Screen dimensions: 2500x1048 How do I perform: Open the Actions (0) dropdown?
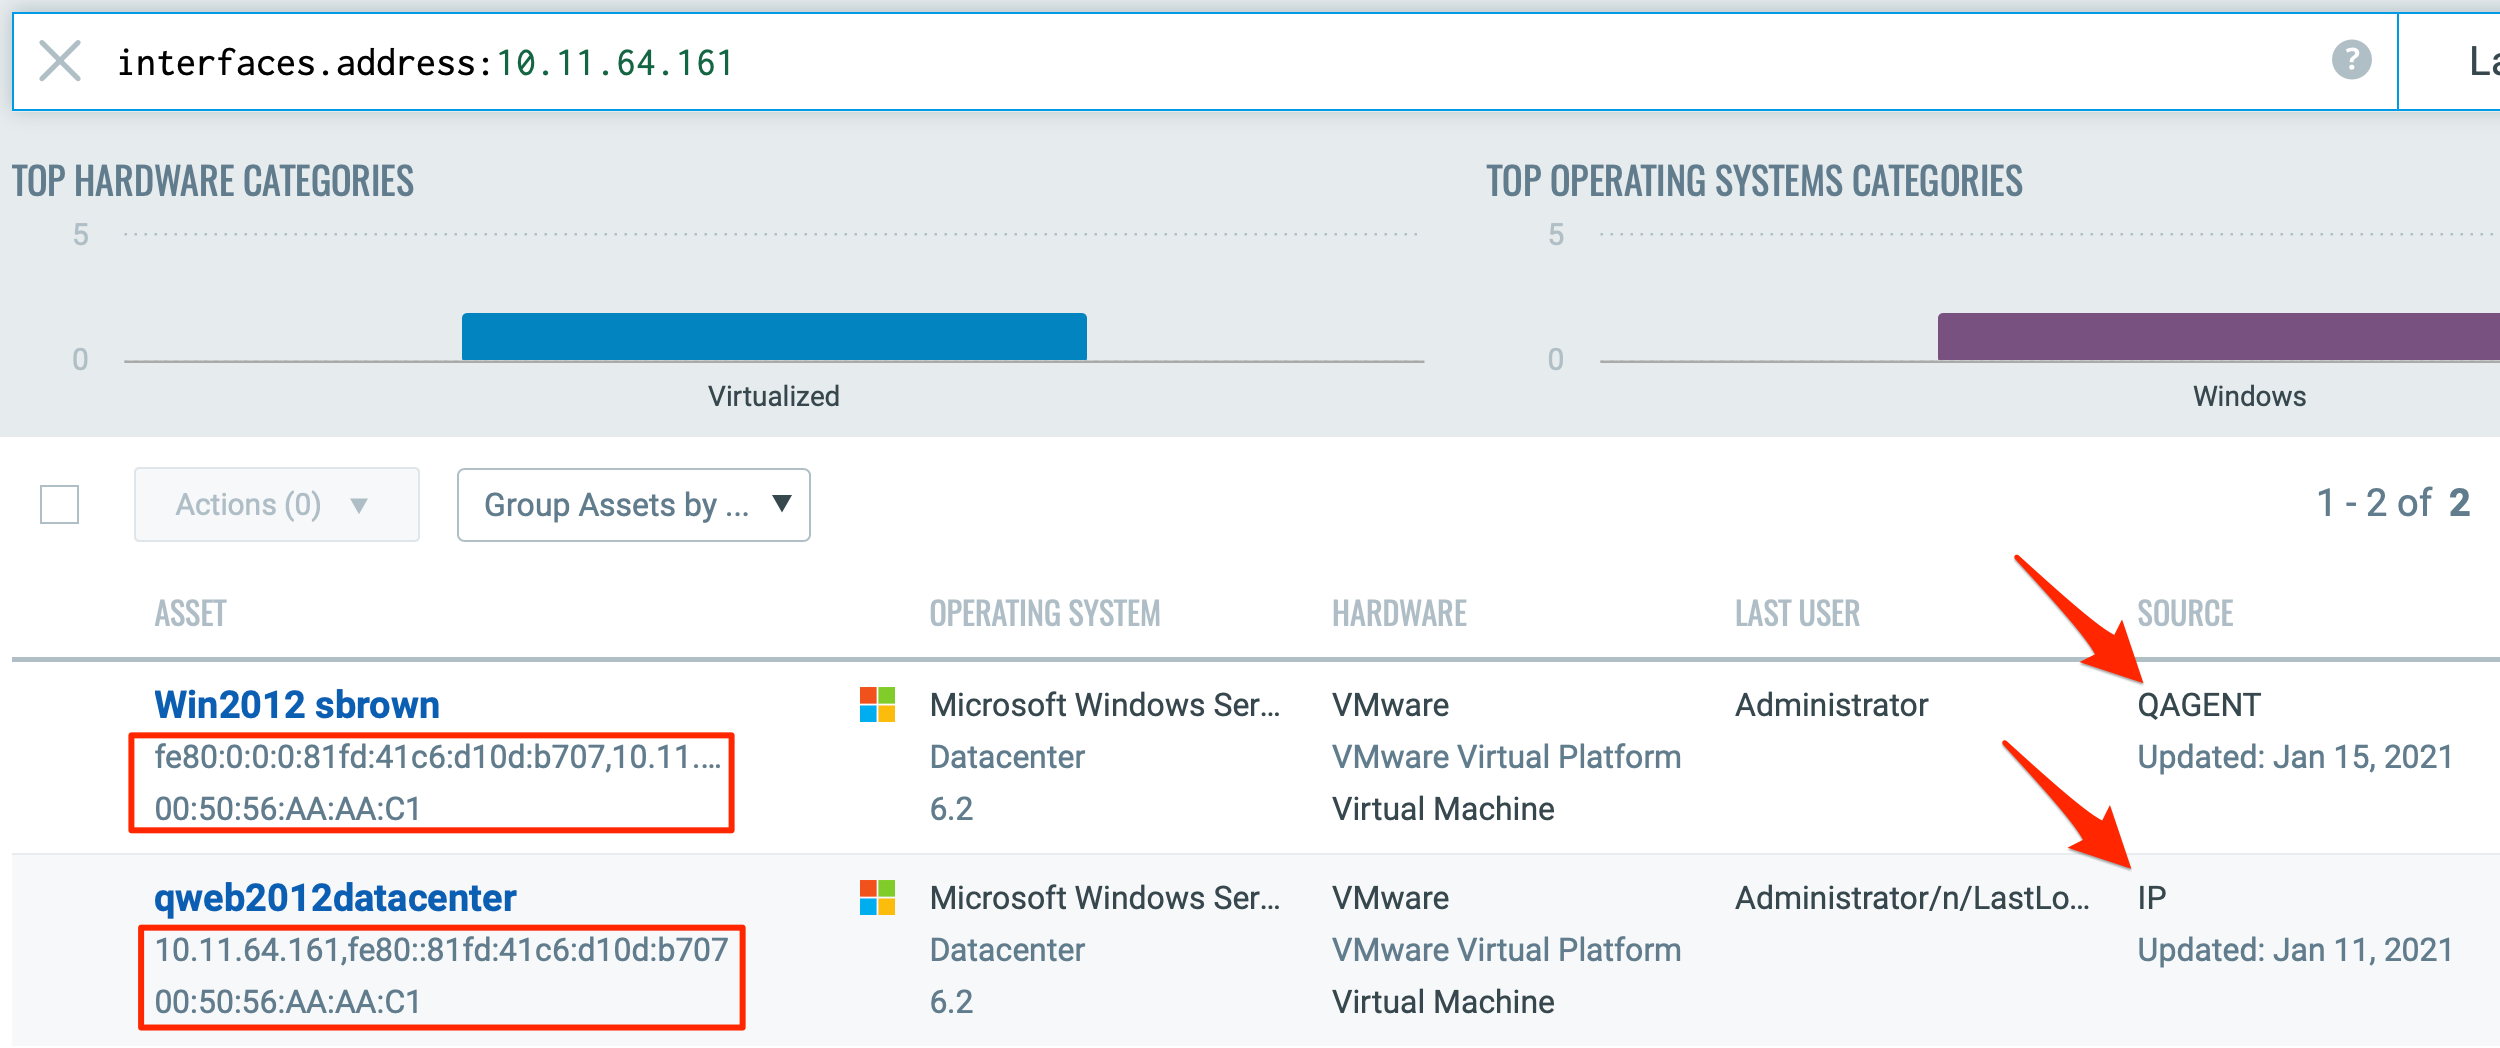point(277,504)
